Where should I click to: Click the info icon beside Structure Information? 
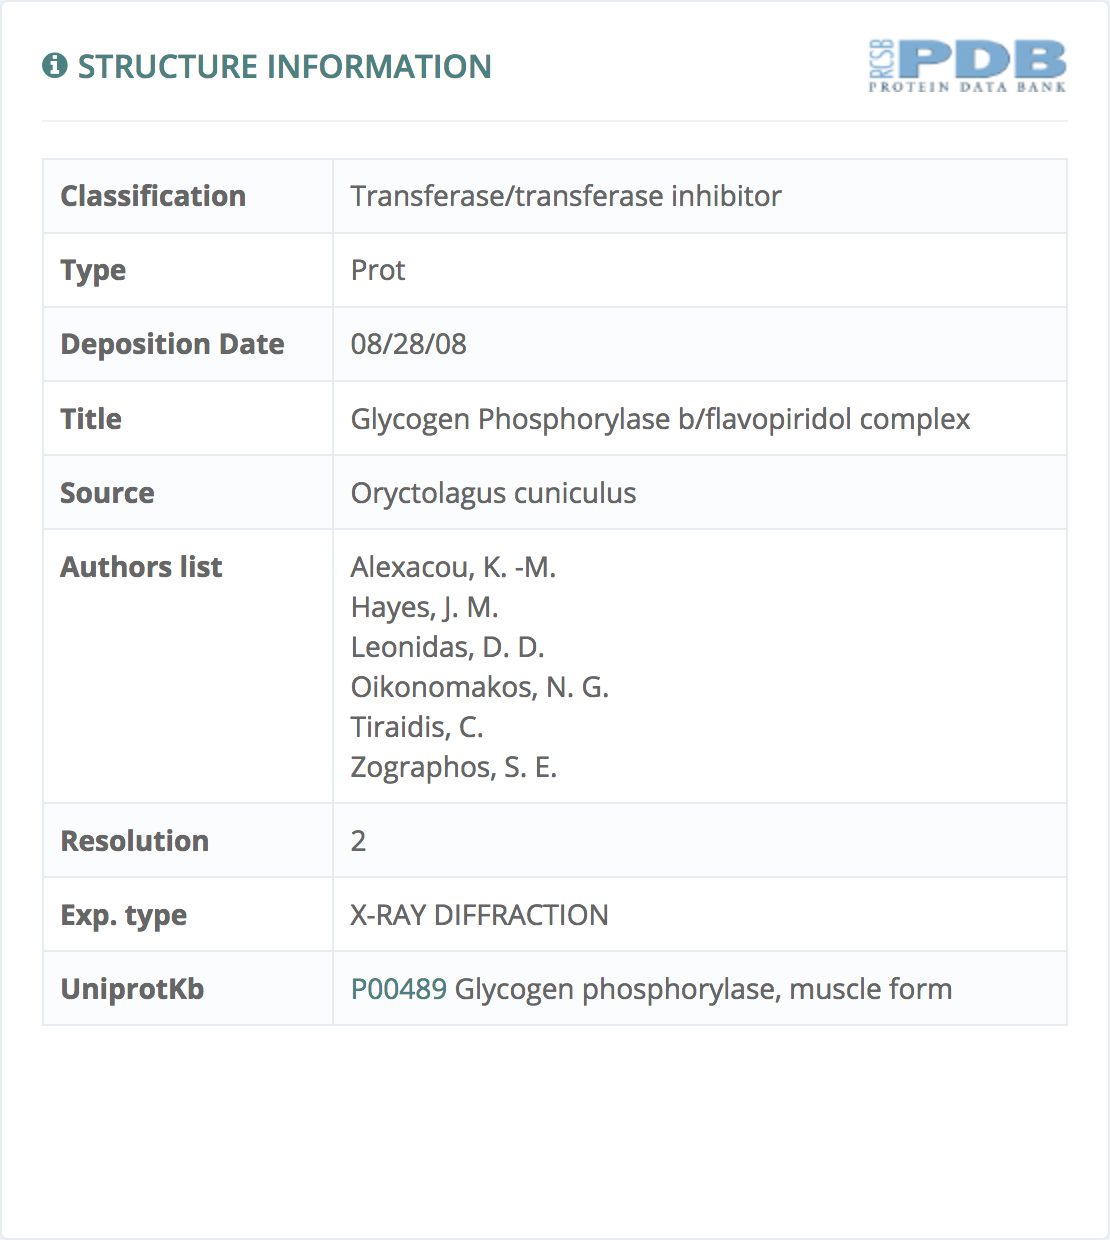pos(55,66)
